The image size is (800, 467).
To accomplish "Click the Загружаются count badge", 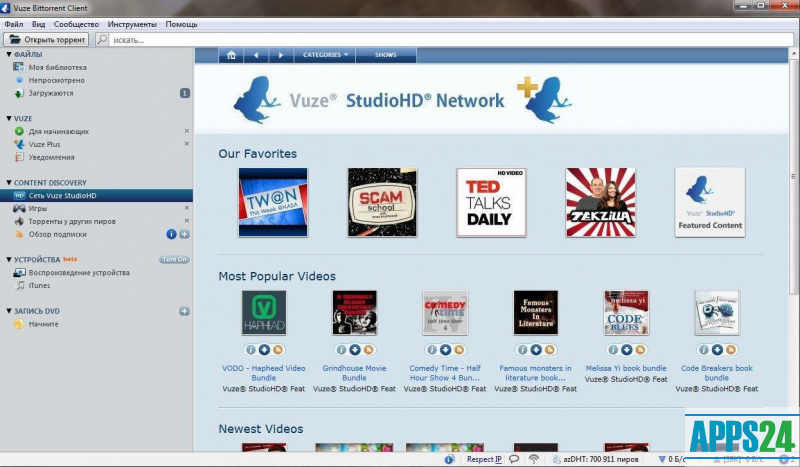I will (x=185, y=93).
